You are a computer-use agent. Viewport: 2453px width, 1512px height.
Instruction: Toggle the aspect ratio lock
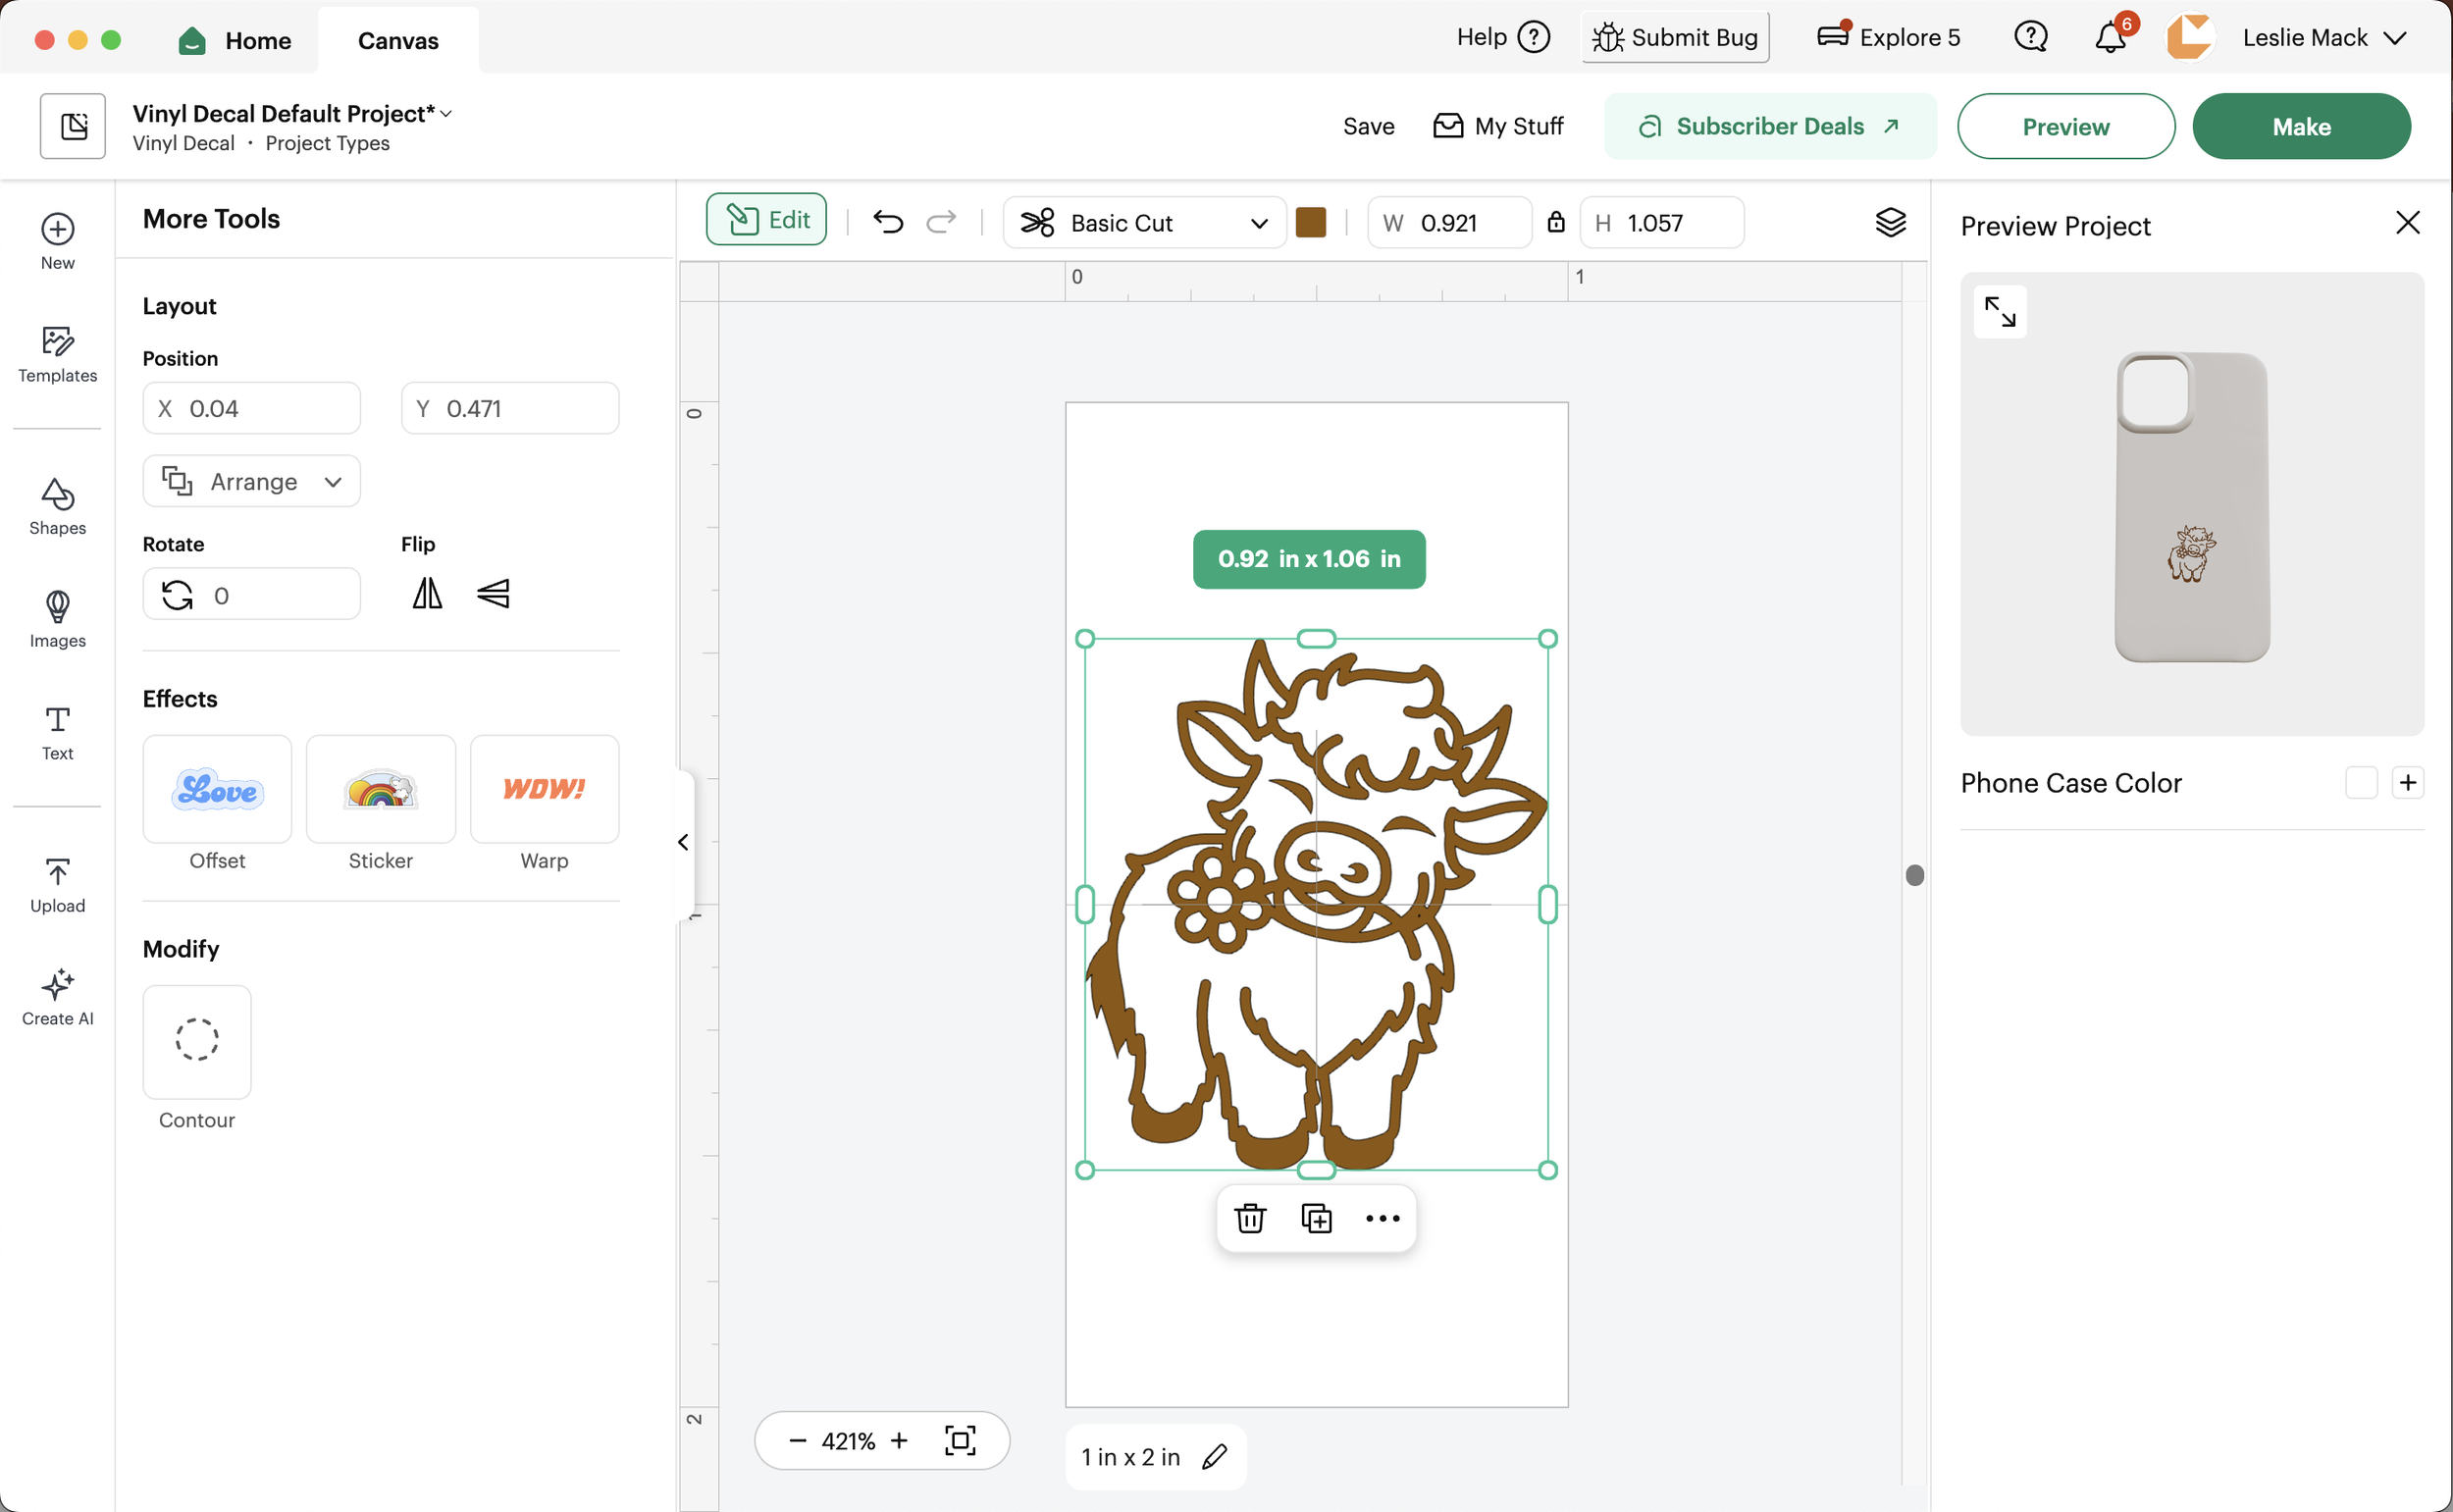(1556, 222)
